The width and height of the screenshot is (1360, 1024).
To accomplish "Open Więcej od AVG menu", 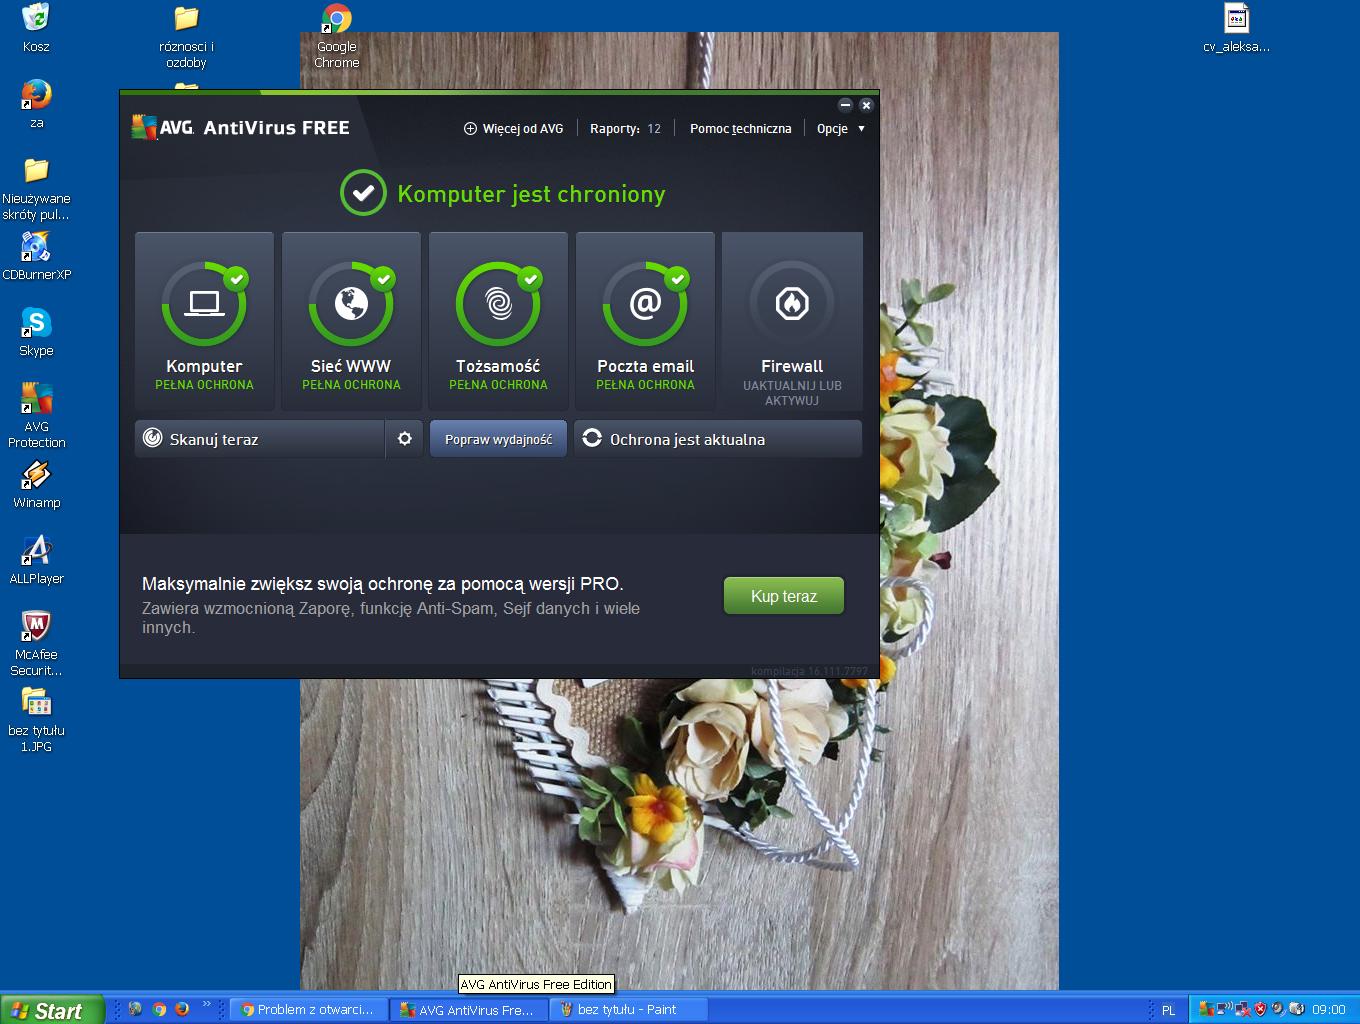I will tap(513, 129).
